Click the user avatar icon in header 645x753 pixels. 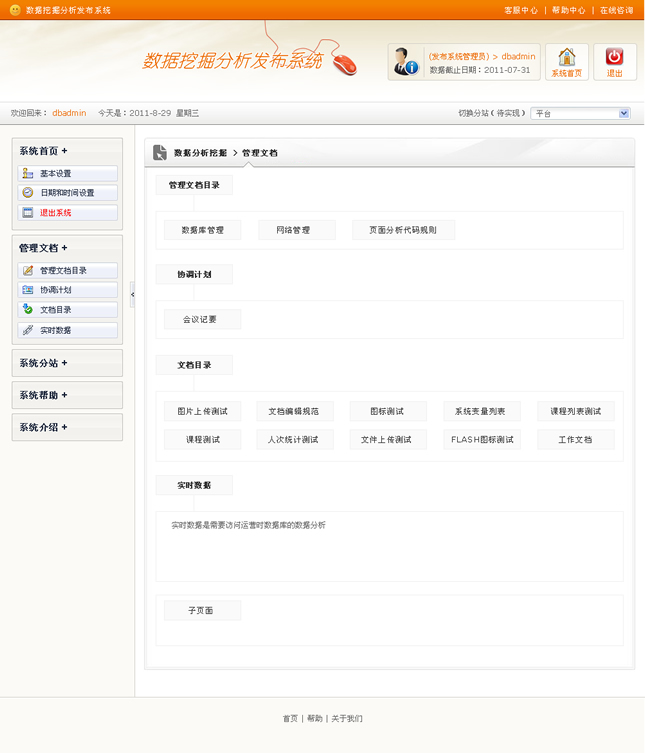(405, 62)
